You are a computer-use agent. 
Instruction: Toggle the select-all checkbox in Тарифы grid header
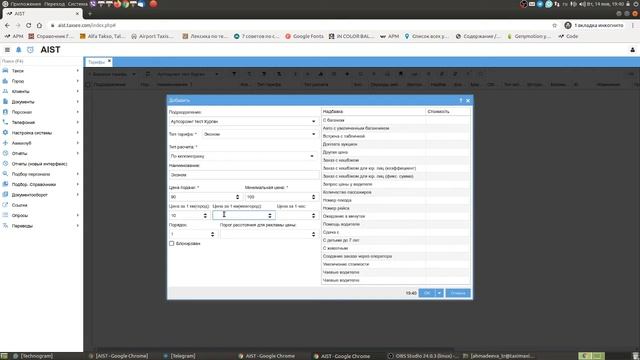(x=88, y=84)
